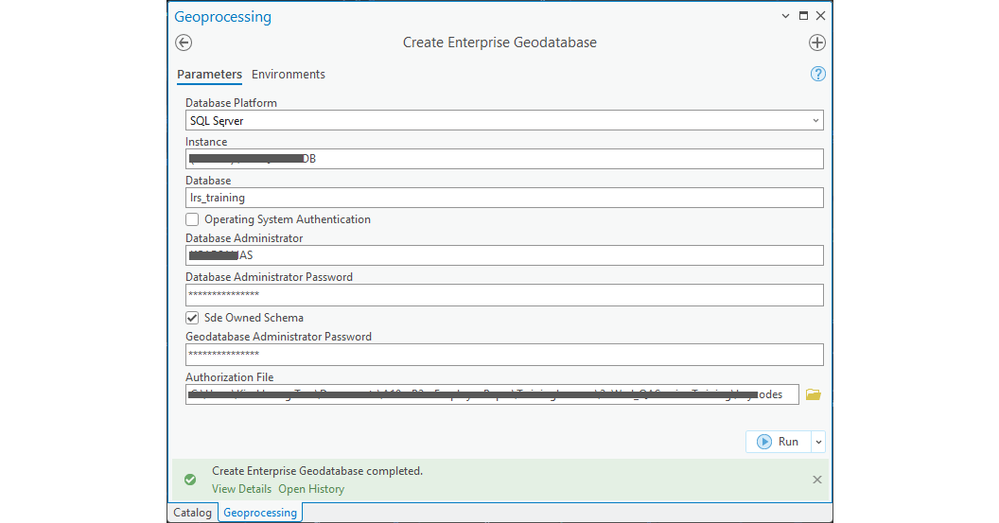Switch to the Catalog pane tab
The width and height of the screenshot is (999, 523).
192,513
